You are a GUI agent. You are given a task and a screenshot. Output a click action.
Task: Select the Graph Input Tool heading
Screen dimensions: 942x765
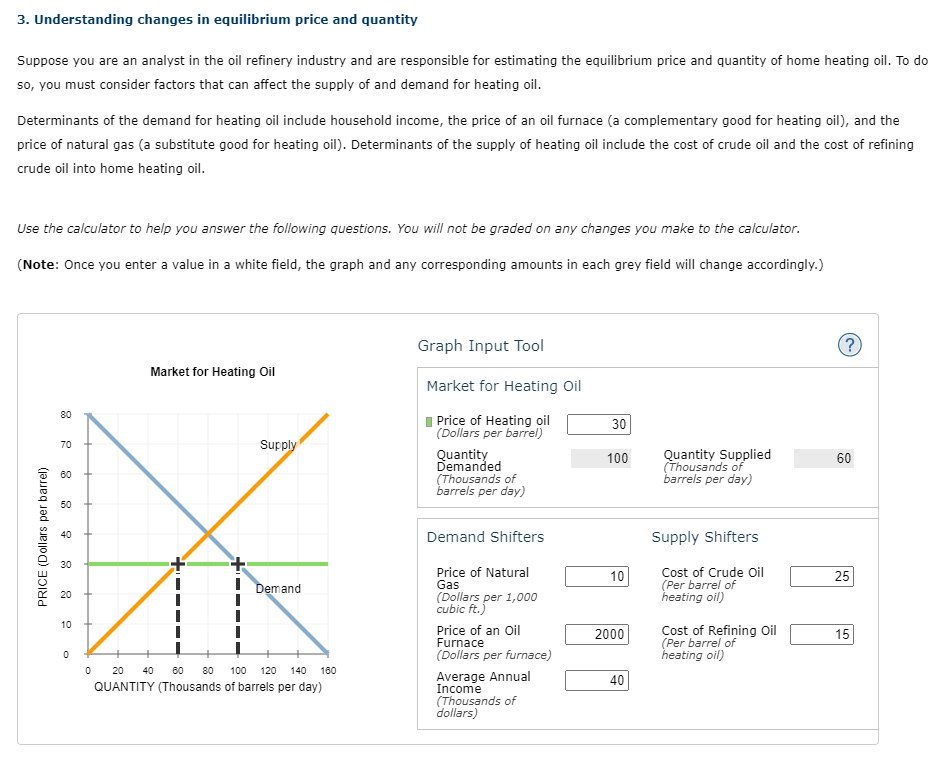pyautogui.click(x=481, y=345)
